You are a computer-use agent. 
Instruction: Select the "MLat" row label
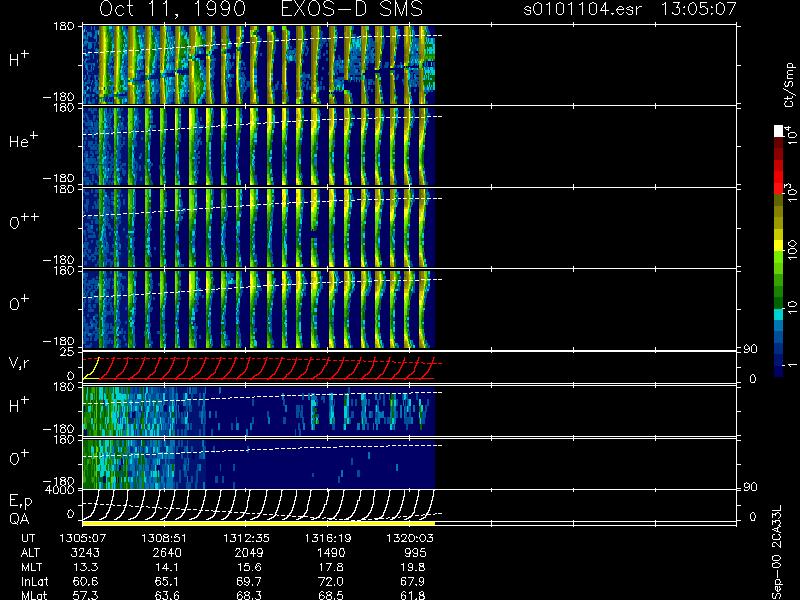click(x=34, y=595)
